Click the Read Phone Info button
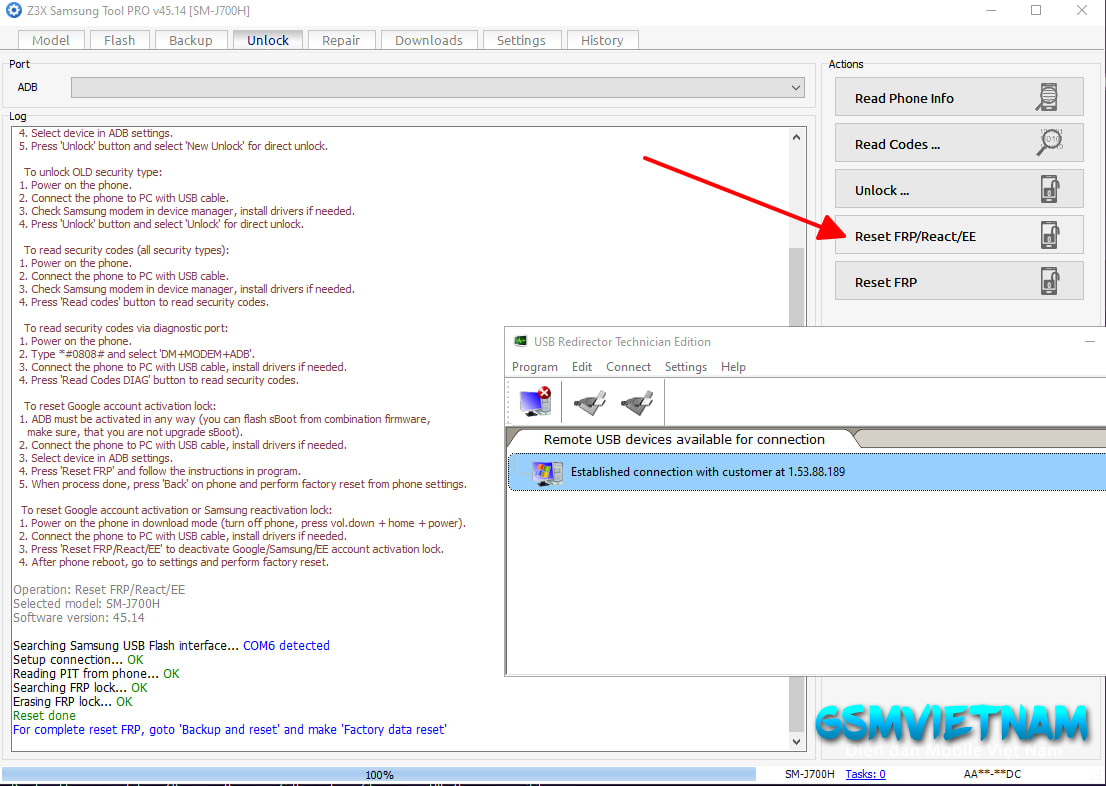This screenshot has height=786, width=1106. [959, 97]
